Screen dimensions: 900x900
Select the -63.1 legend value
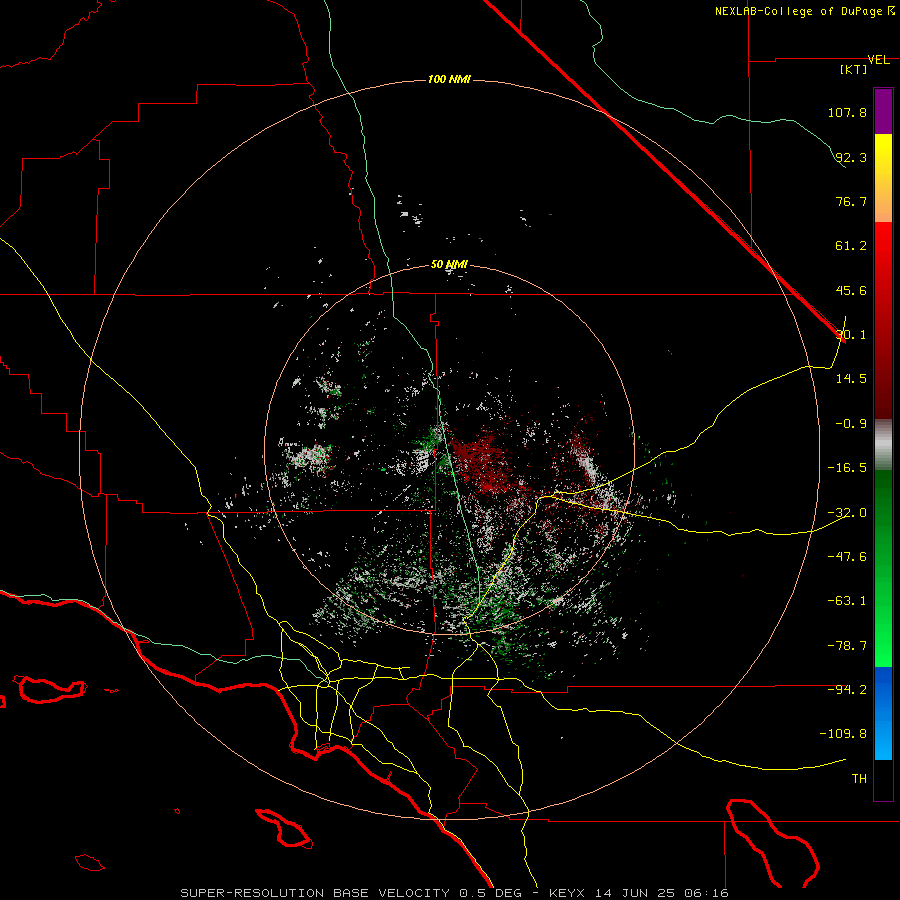(847, 601)
